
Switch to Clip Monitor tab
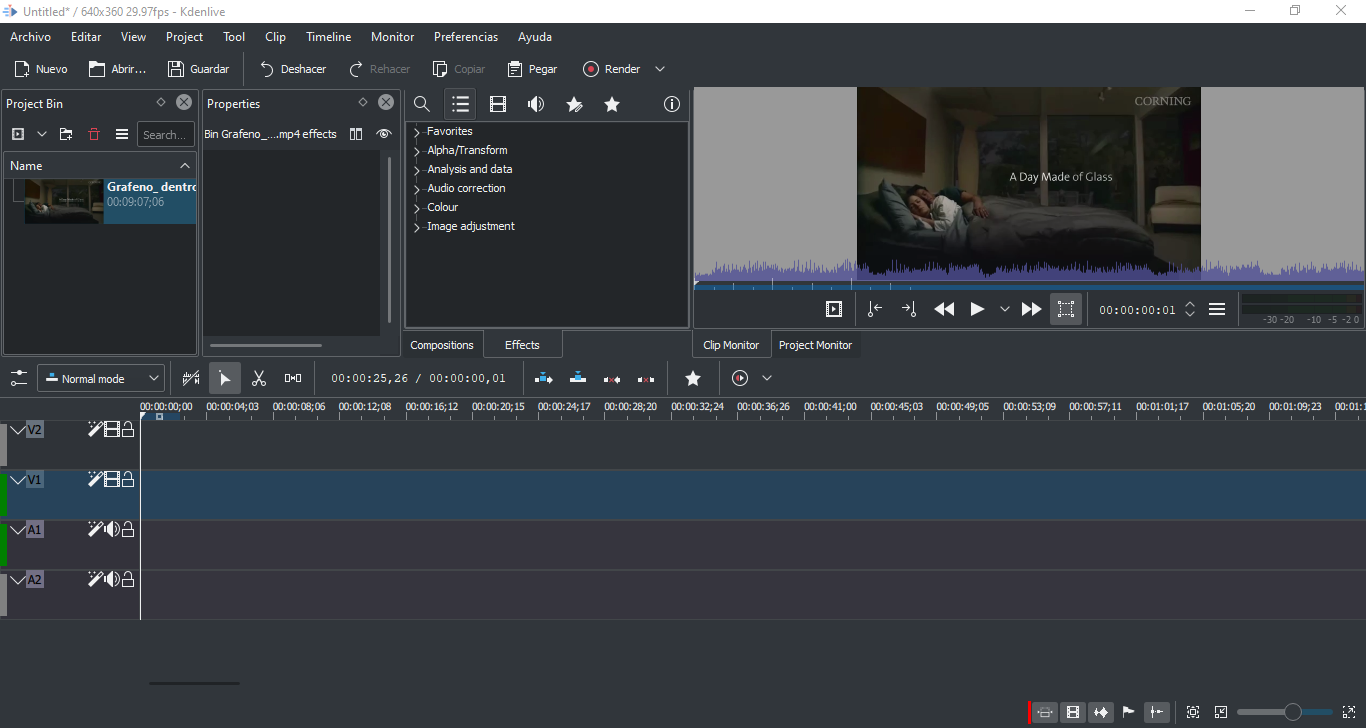pyautogui.click(x=731, y=345)
